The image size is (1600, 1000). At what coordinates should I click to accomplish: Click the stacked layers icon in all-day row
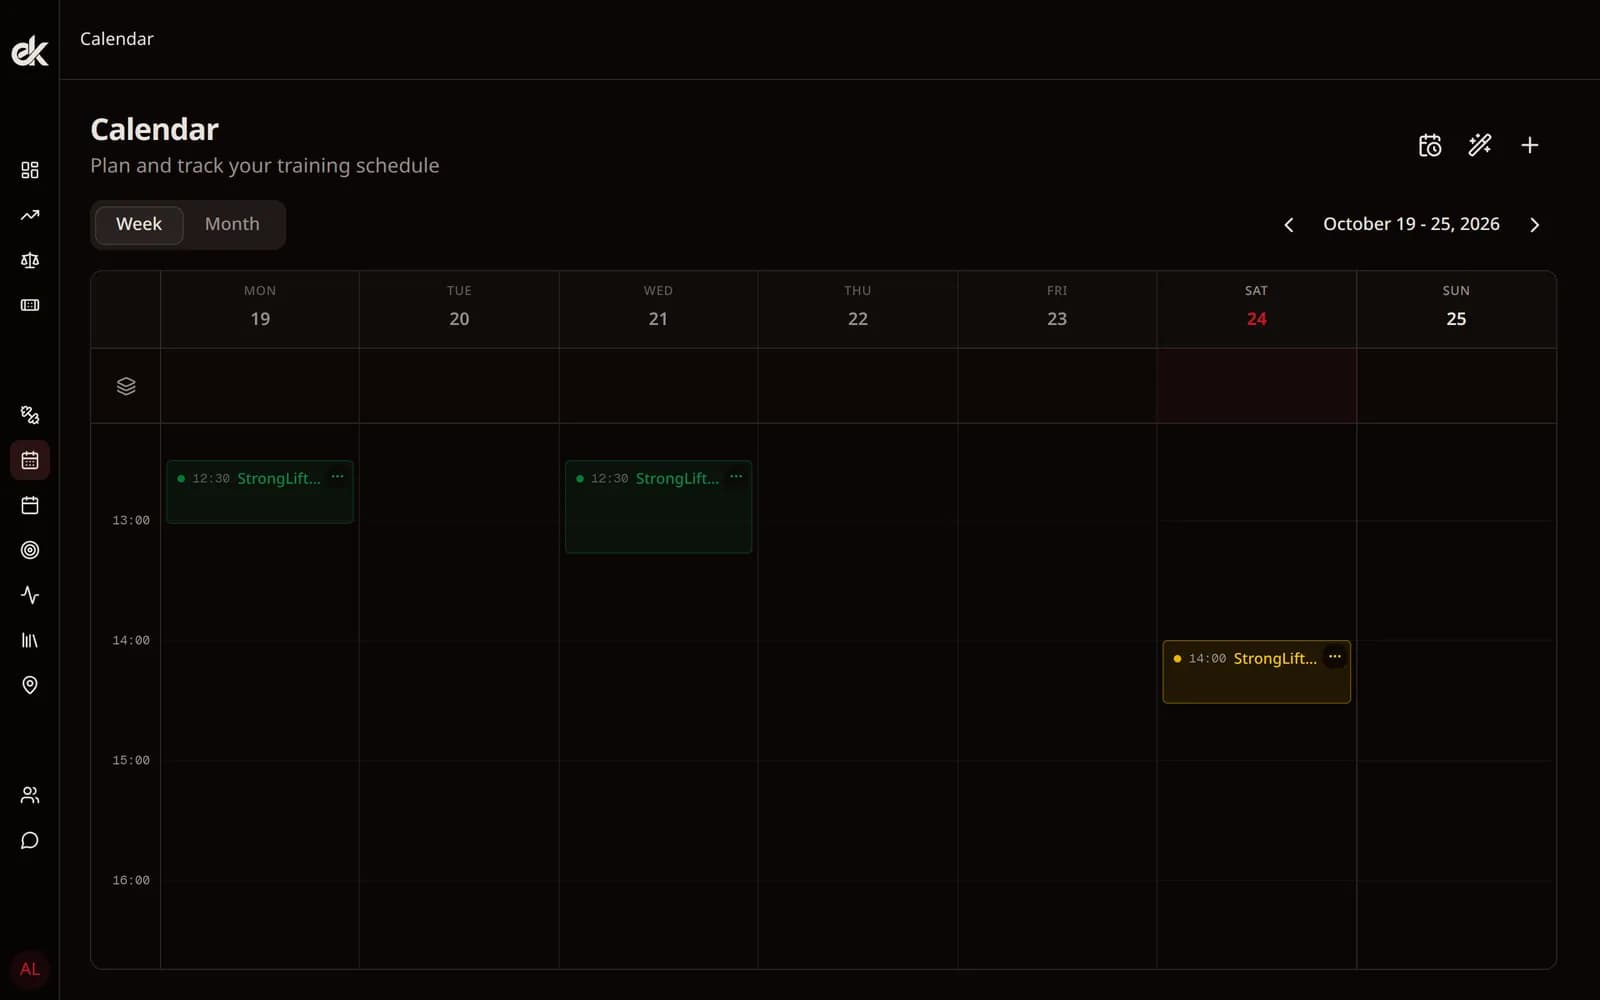click(126, 386)
